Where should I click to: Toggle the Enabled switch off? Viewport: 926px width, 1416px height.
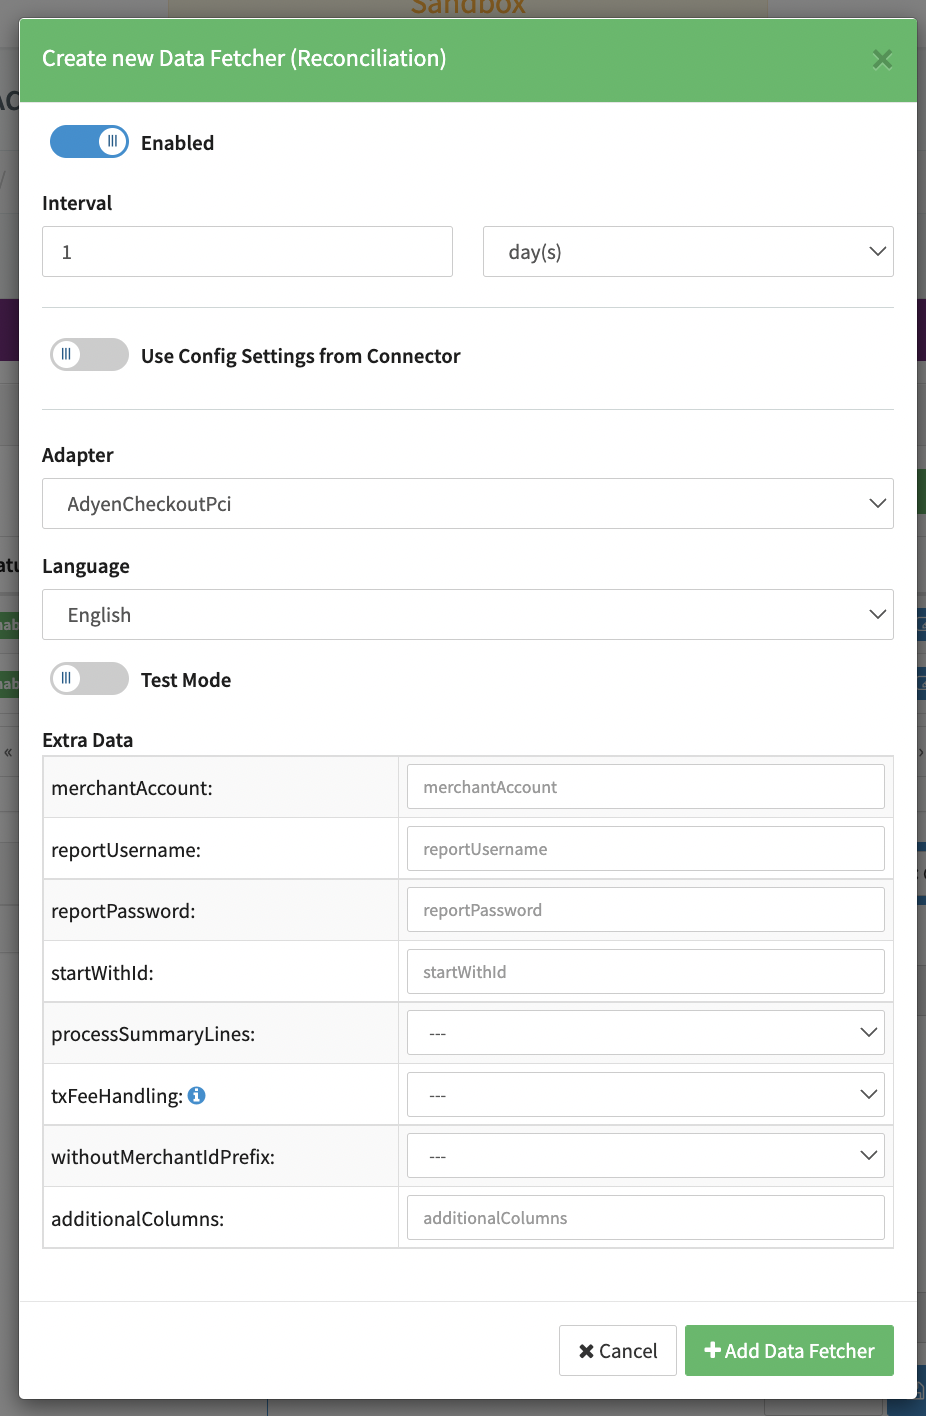pos(89,142)
